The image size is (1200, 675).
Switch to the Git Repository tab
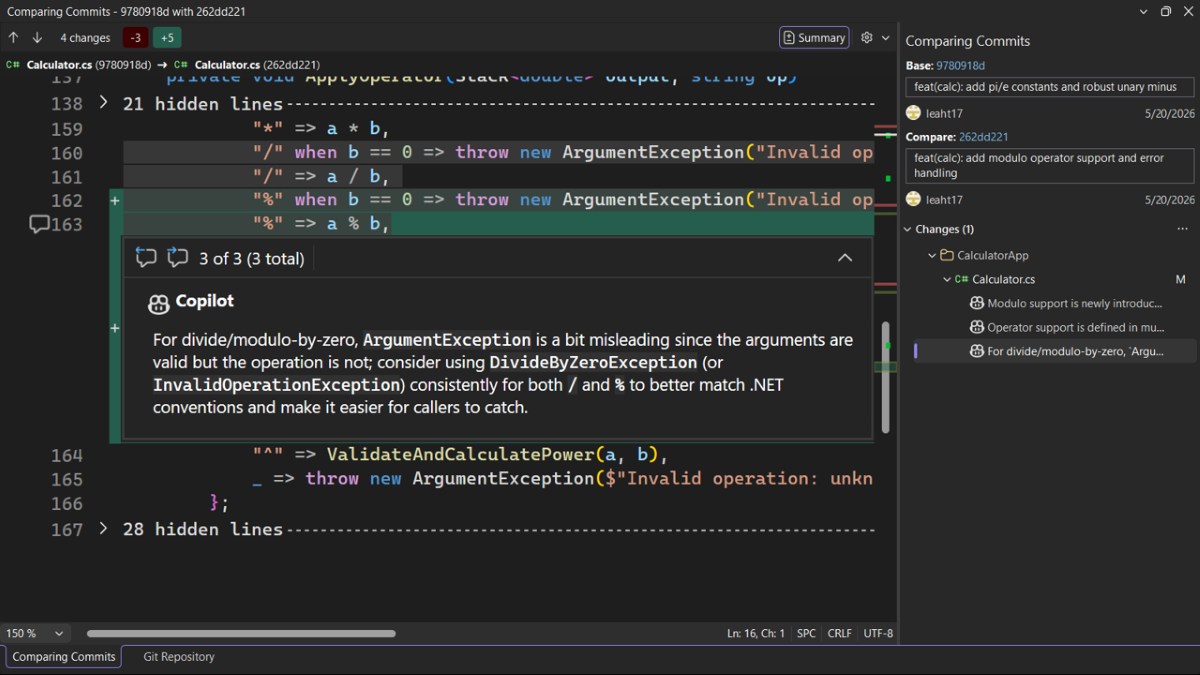179,657
